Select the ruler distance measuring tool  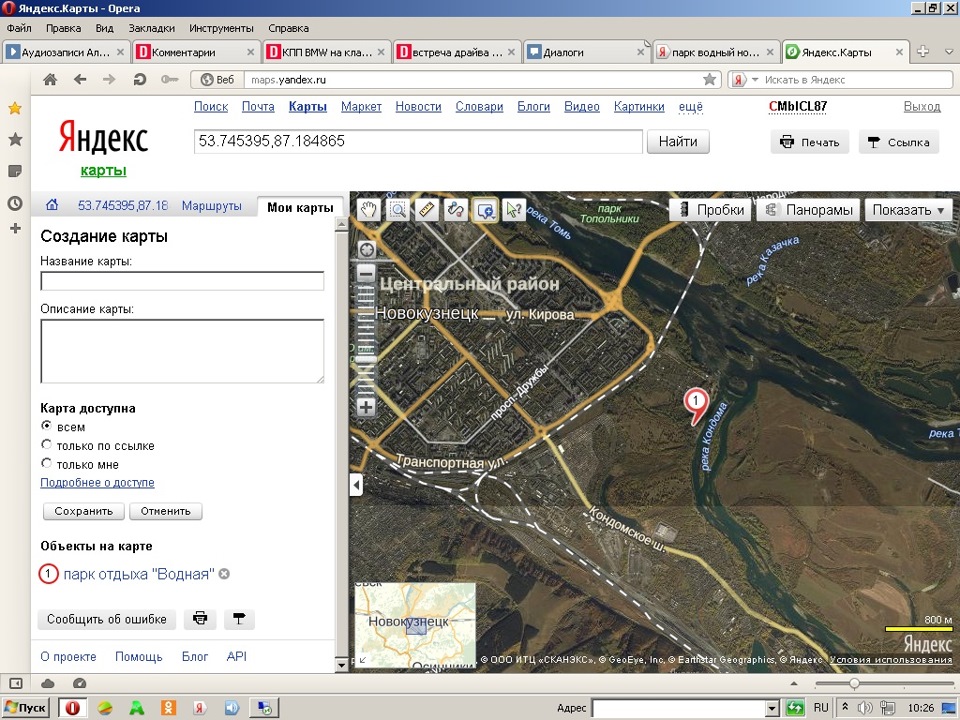click(427, 209)
